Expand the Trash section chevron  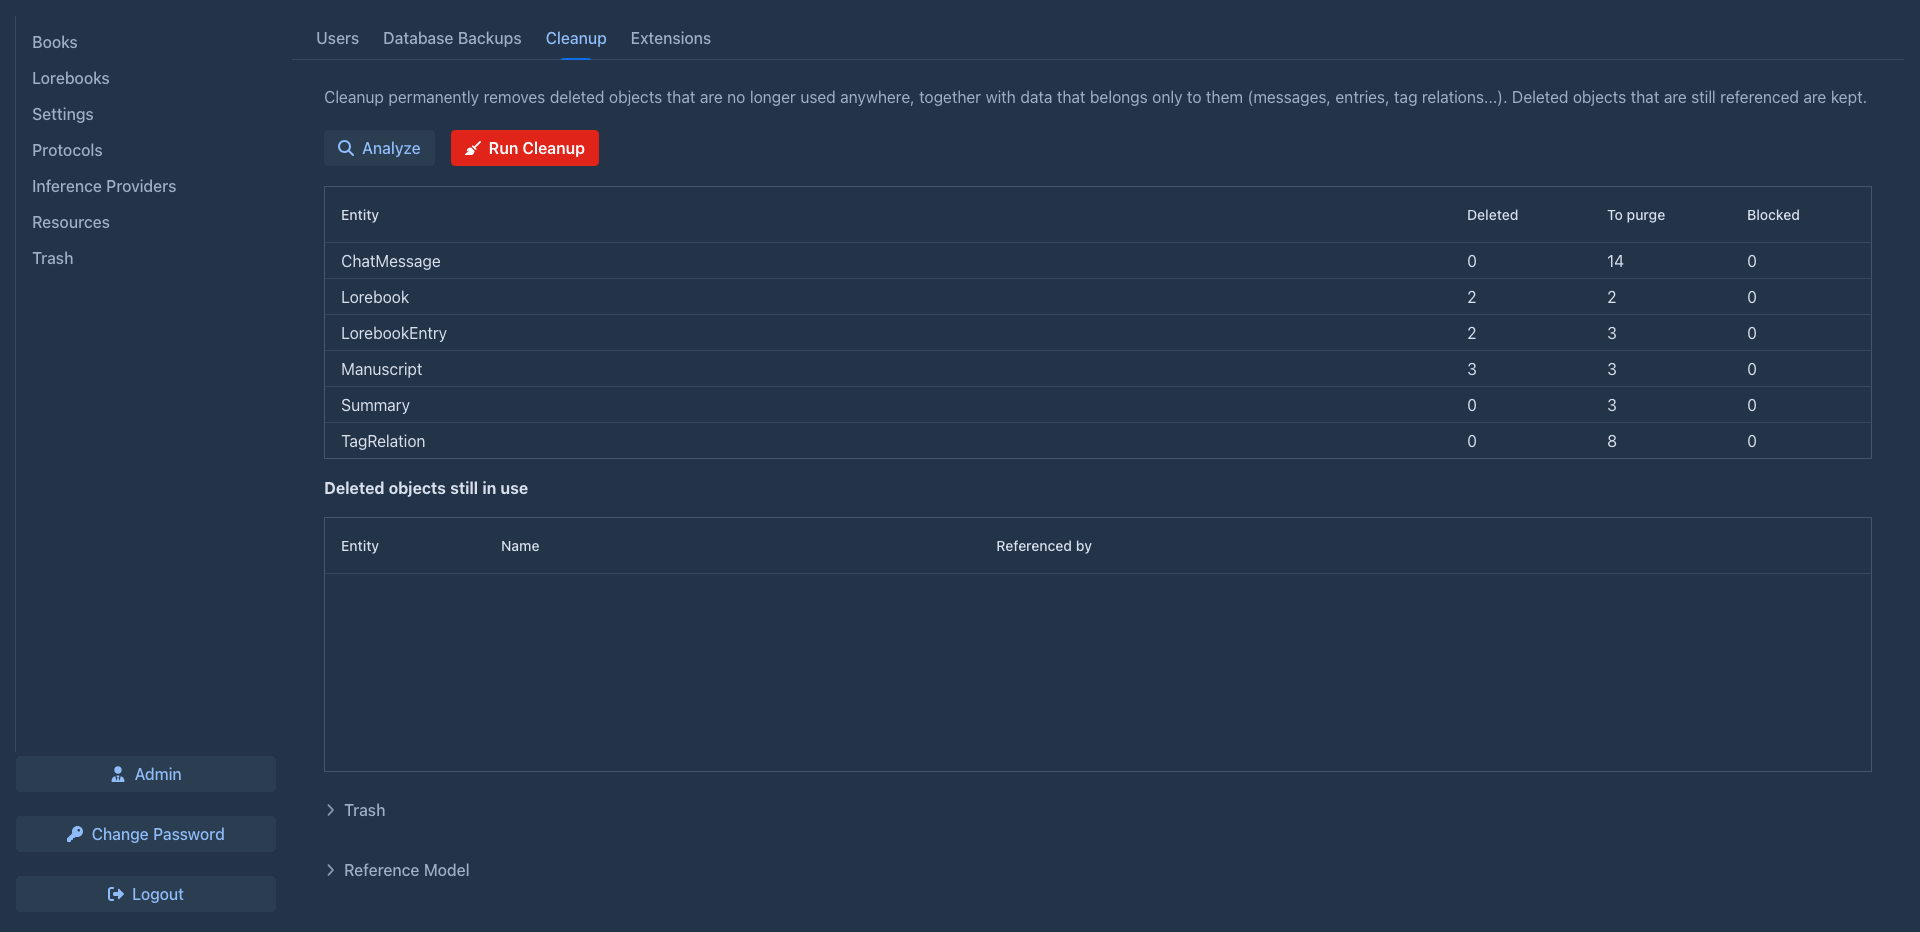pos(330,810)
